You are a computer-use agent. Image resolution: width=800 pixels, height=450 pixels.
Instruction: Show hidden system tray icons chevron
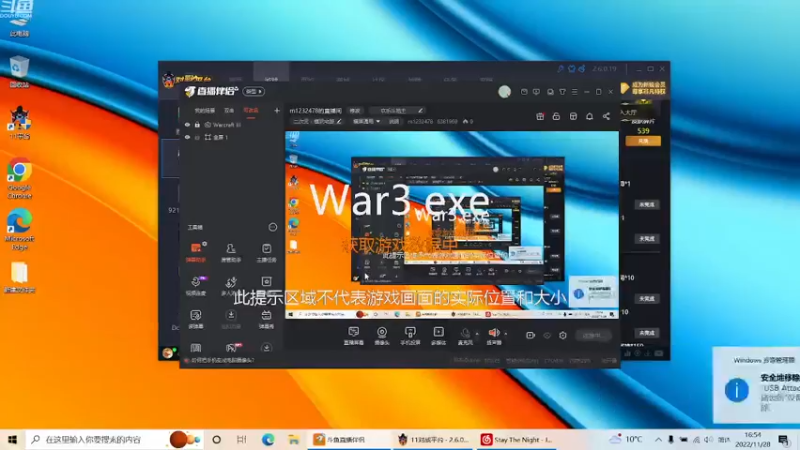(x=658, y=439)
